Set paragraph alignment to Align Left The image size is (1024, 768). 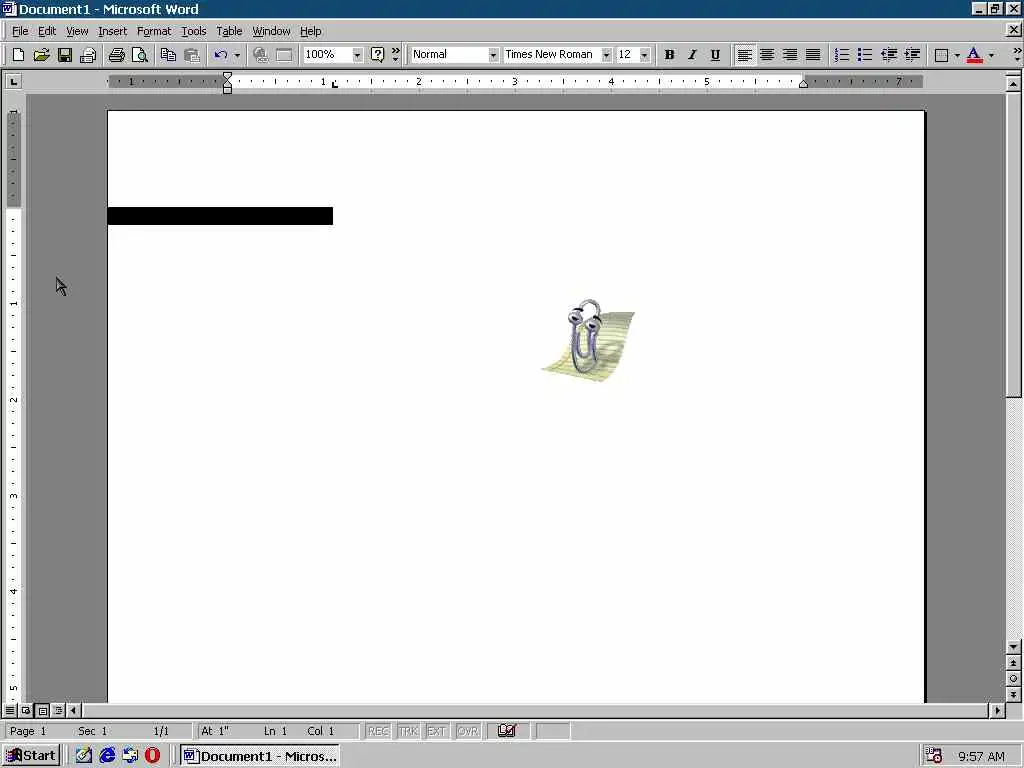click(744, 55)
